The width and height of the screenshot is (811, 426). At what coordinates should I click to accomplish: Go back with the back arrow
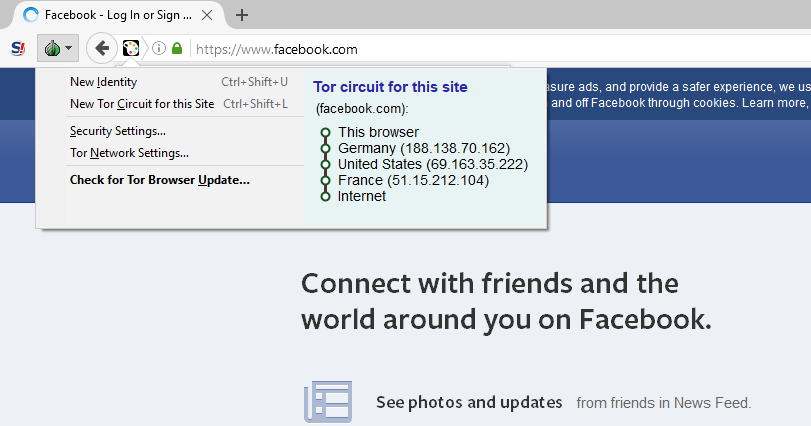pyautogui.click(x=101, y=48)
